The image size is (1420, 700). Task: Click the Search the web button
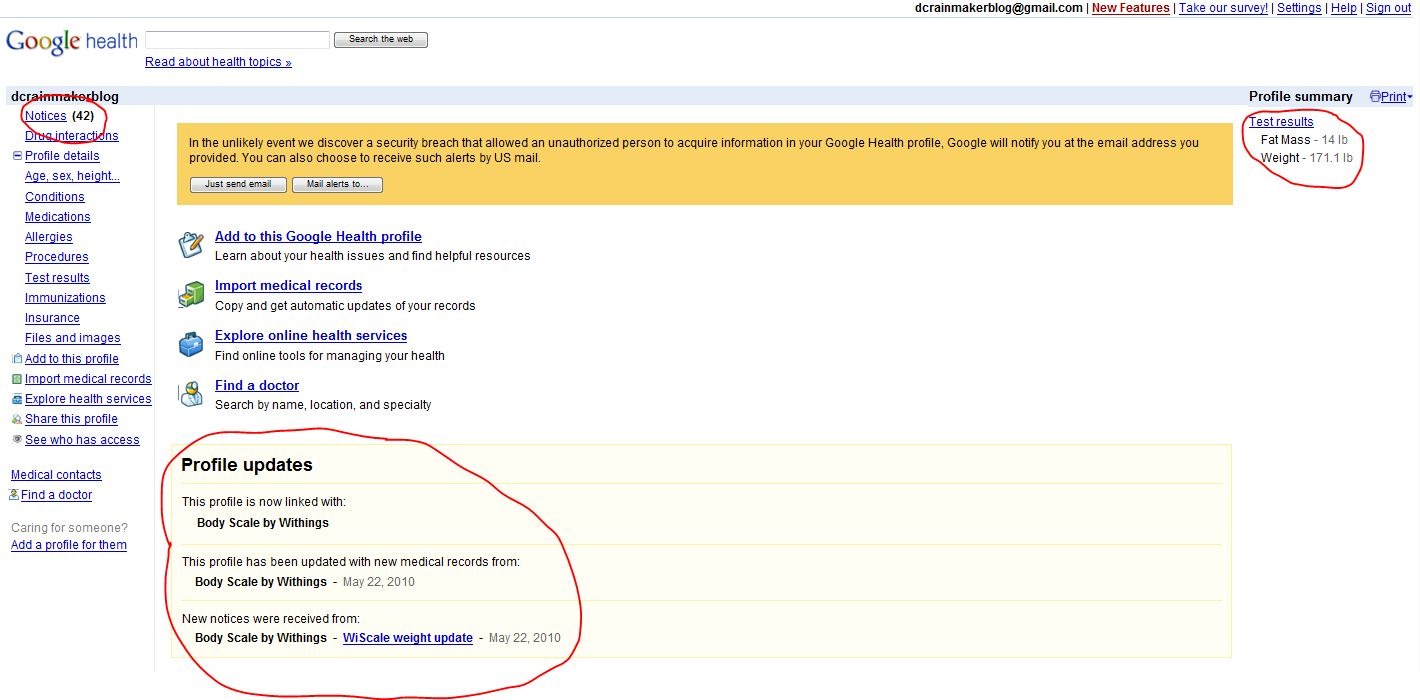point(381,40)
